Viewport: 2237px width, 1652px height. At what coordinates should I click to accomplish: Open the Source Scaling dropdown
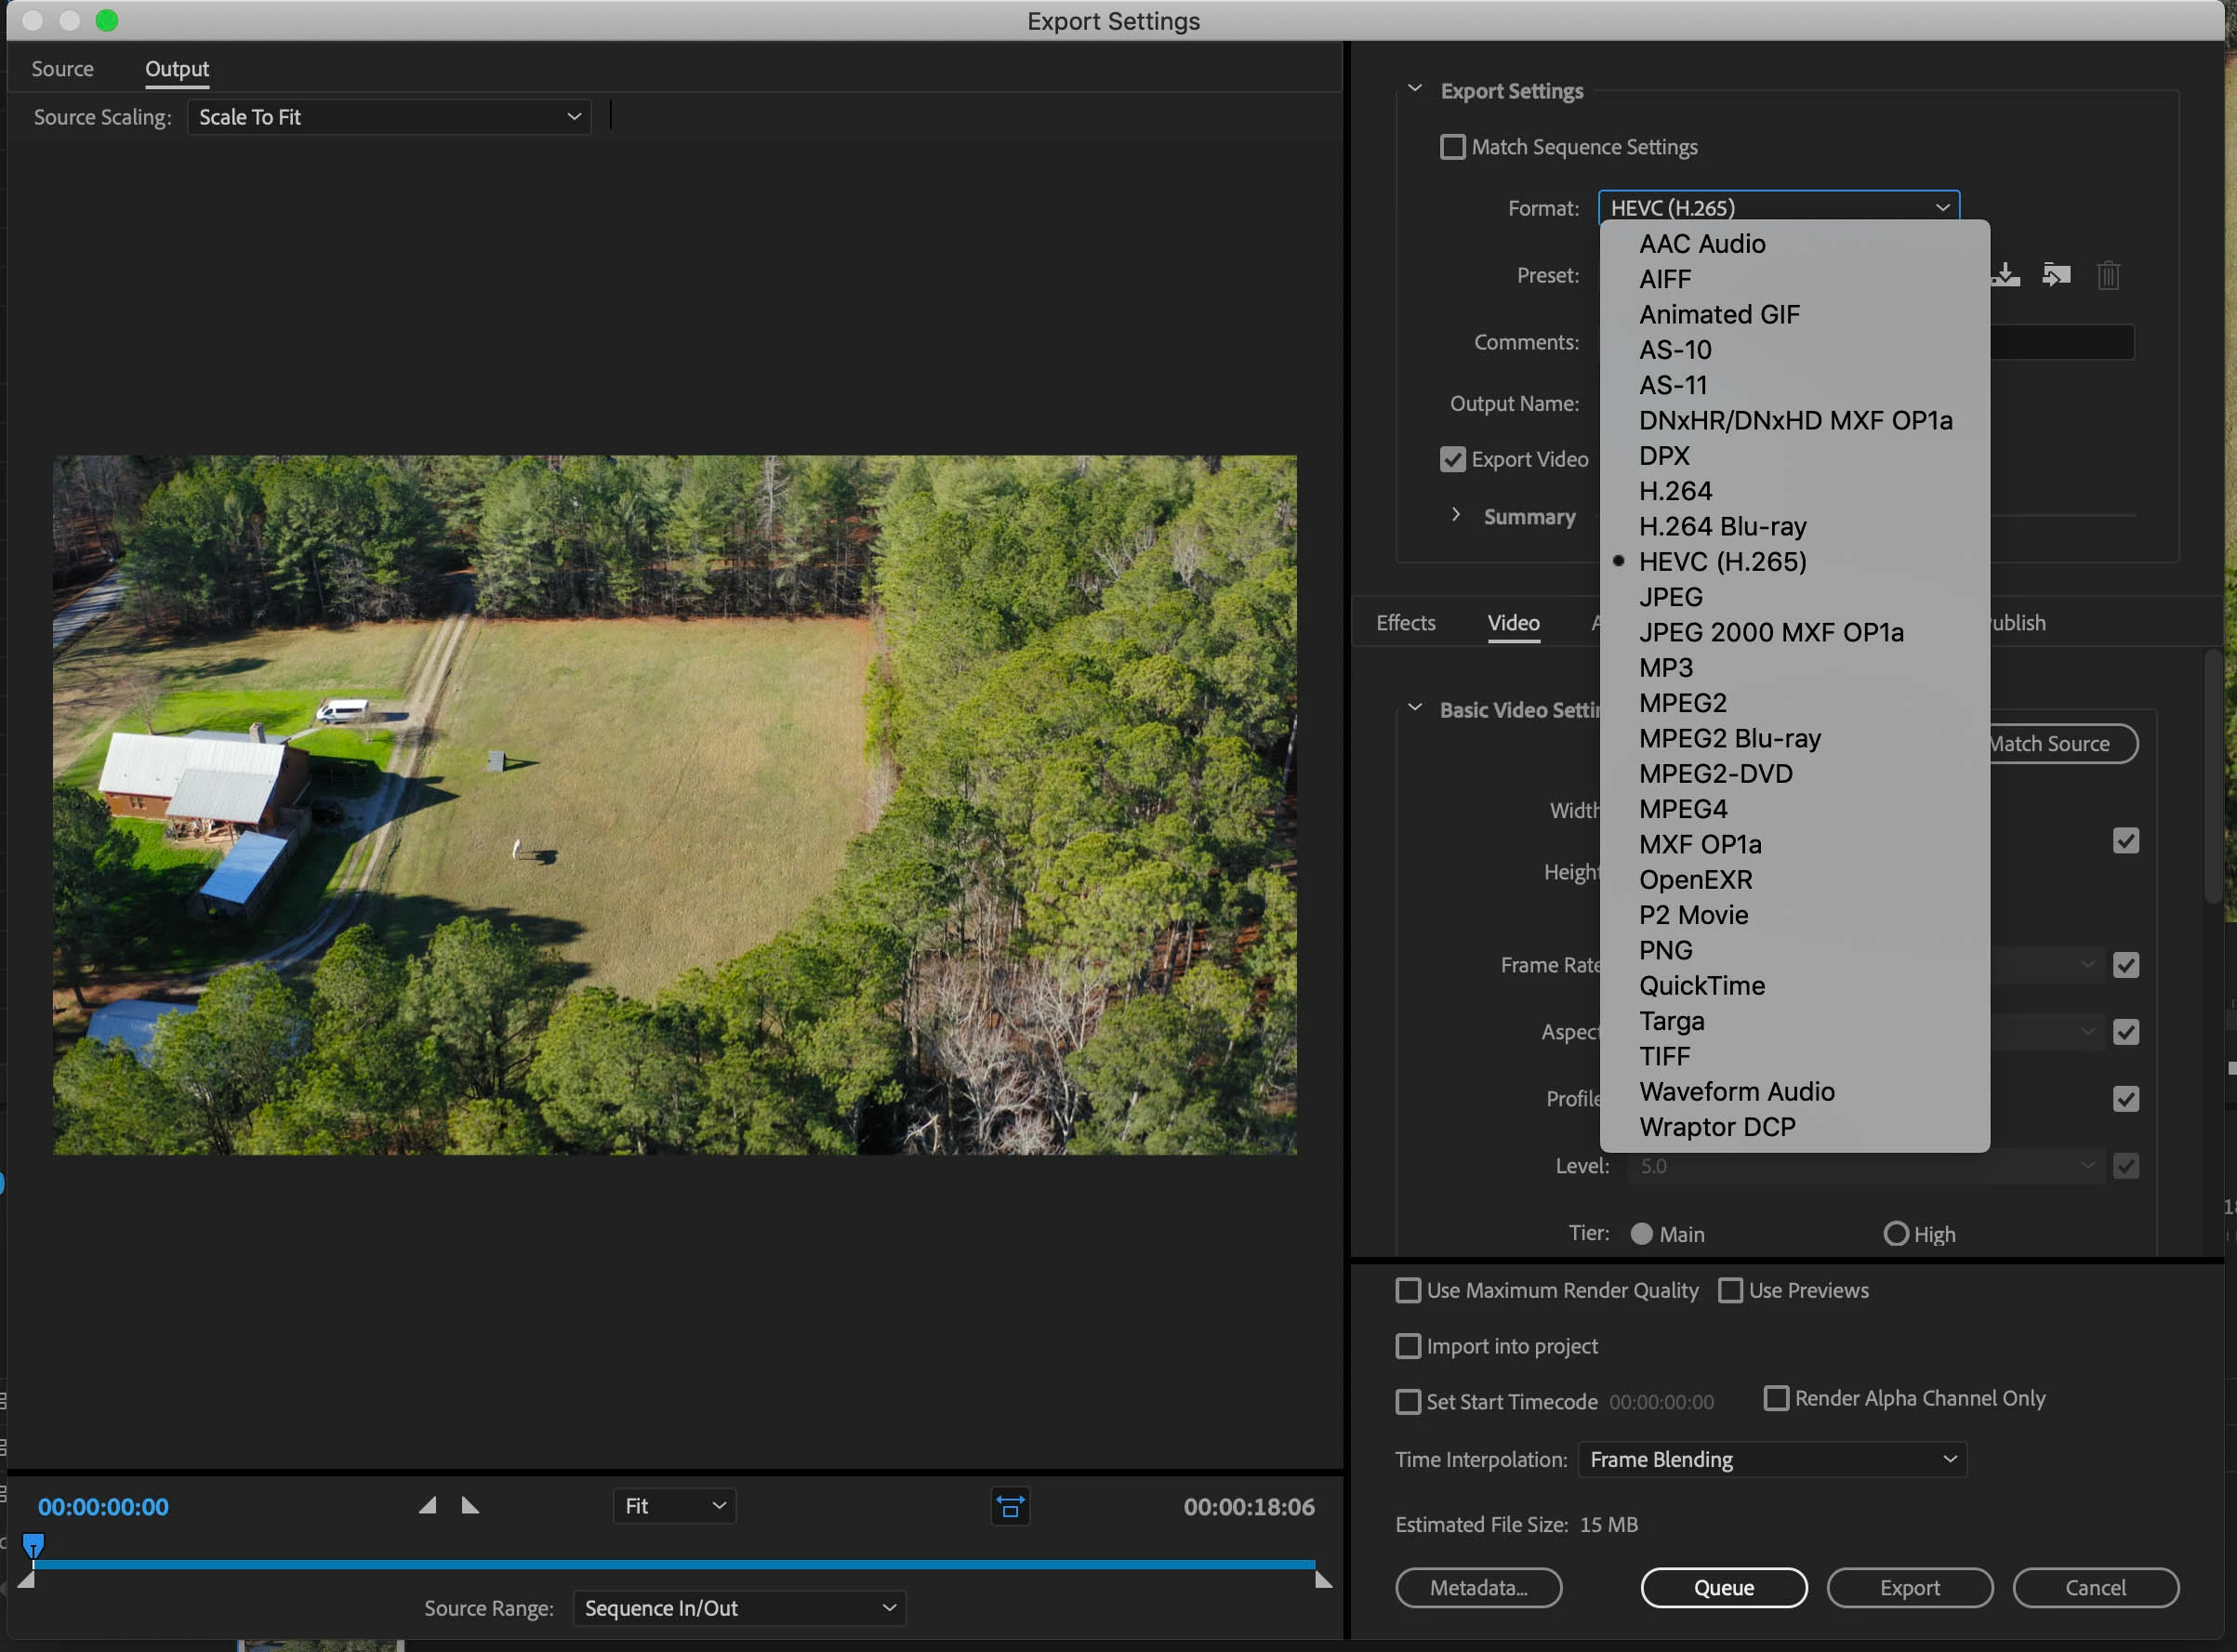pyautogui.click(x=389, y=118)
